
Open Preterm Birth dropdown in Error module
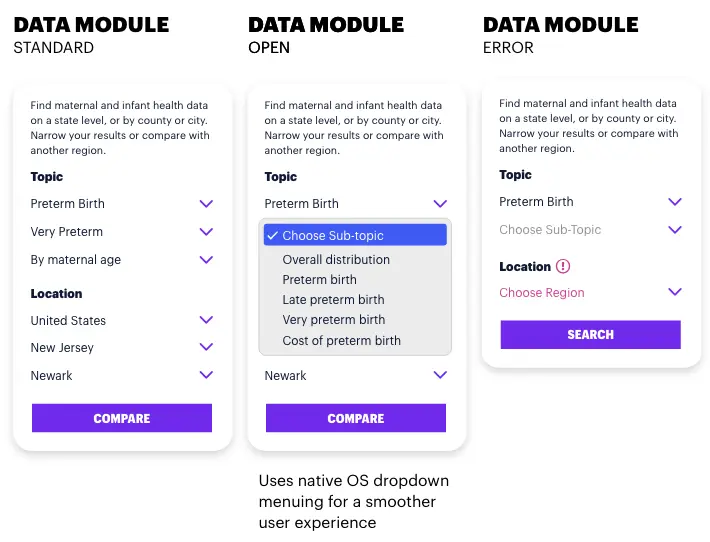click(x=590, y=201)
